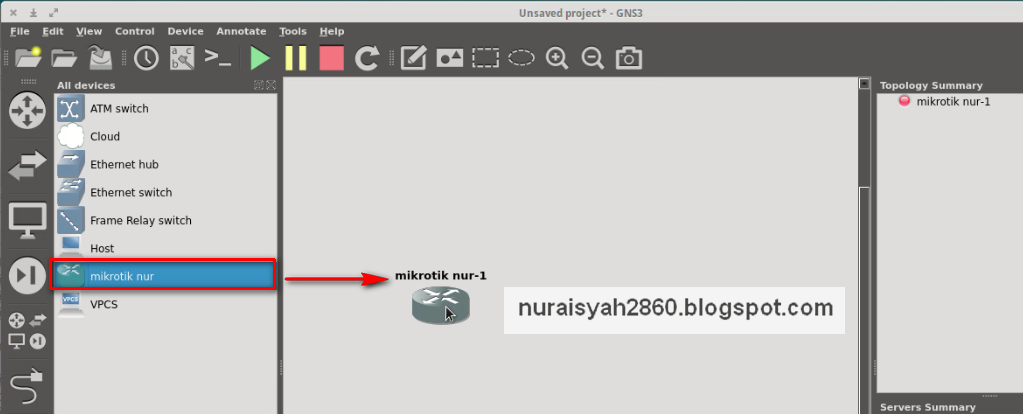Click the Open project folder icon
The width and height of the screenshot is (1023, 414).
click(64, 58)
